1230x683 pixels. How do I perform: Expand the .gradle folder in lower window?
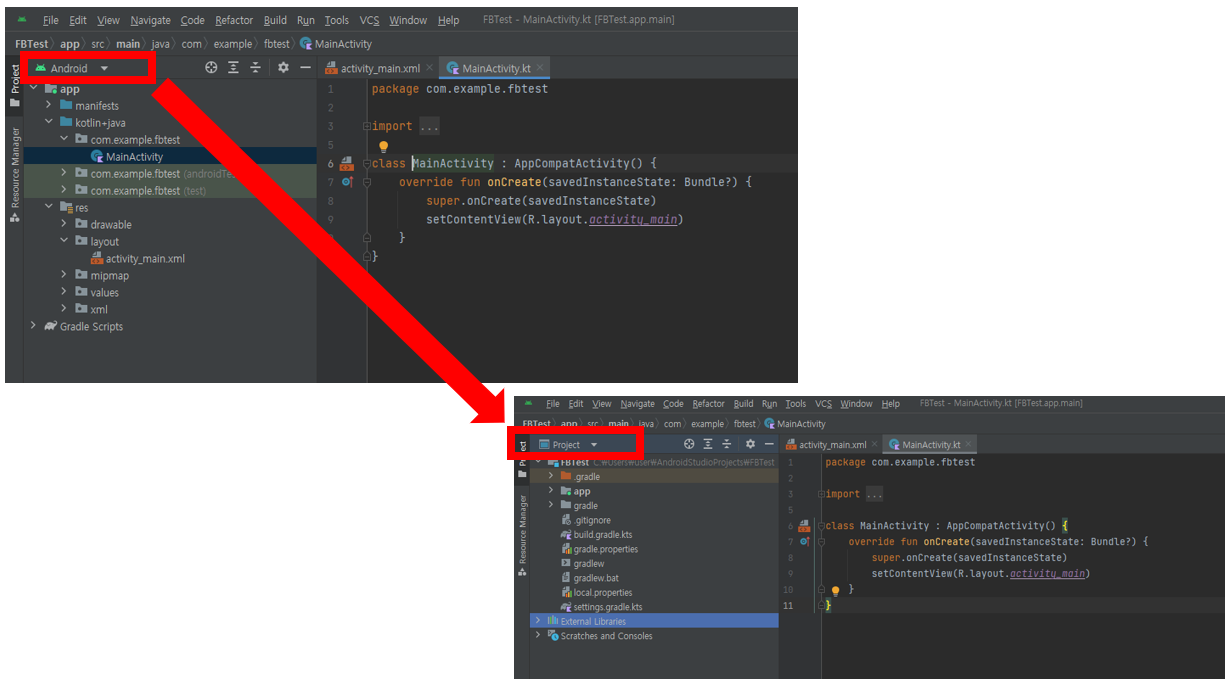pos(550,477)
